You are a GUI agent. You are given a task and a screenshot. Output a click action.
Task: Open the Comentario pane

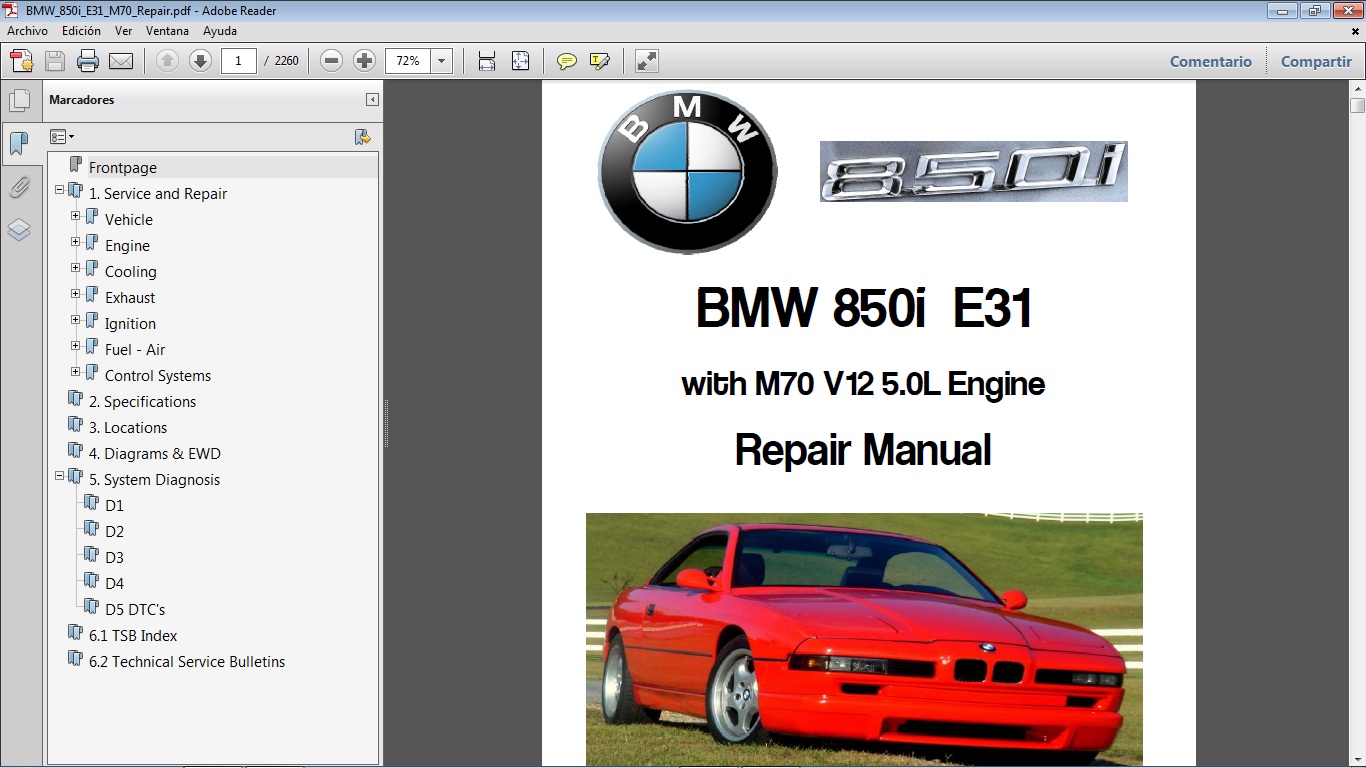tap(1211, 61)
